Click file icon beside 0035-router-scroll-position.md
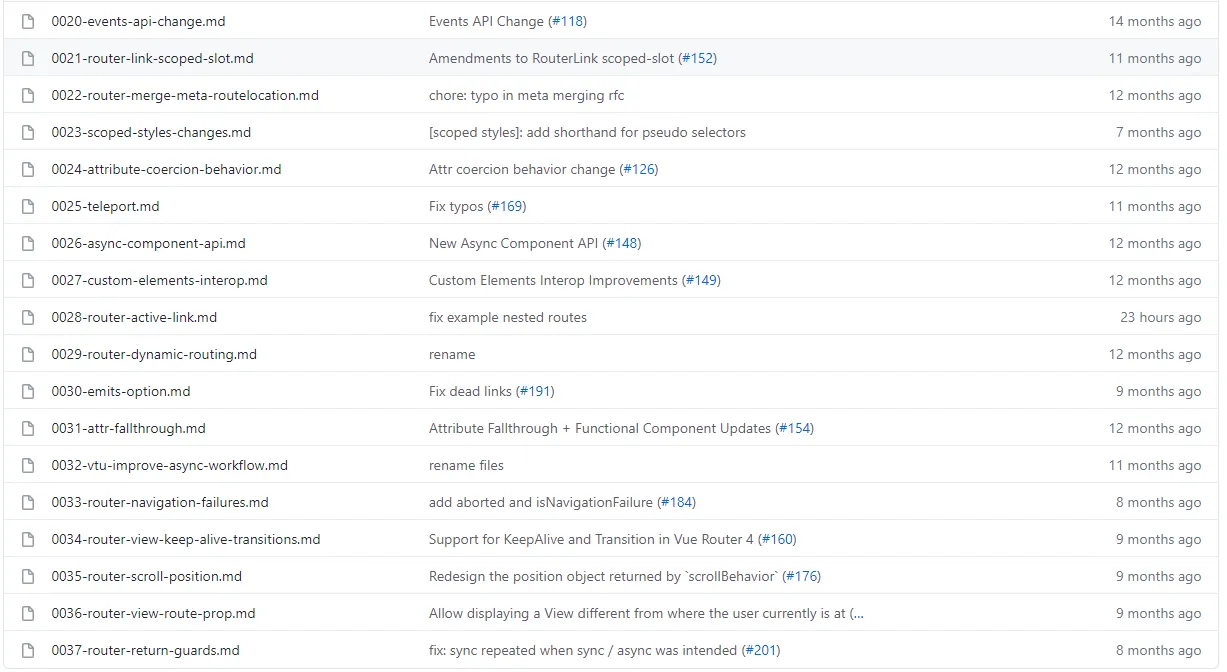 [x=28, y=576]
